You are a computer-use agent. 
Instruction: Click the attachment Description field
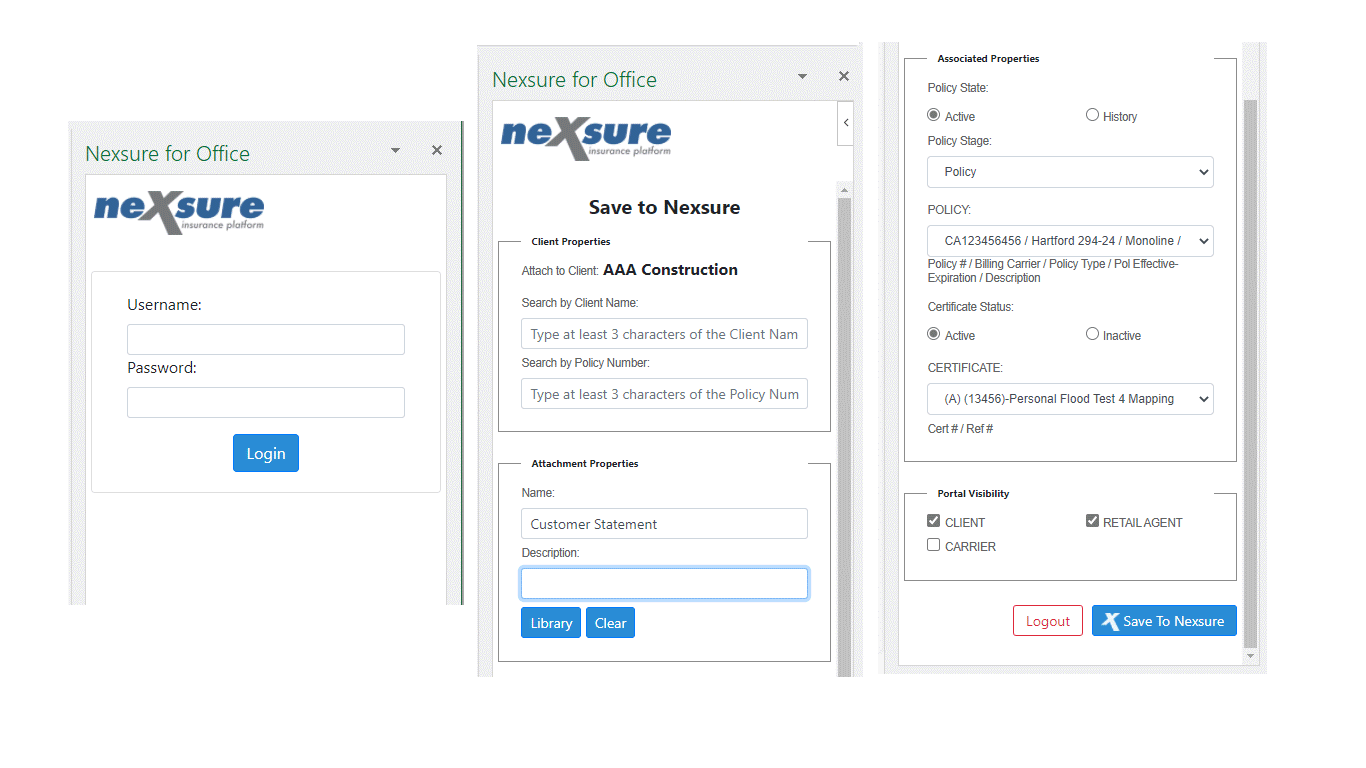(664, 584)
